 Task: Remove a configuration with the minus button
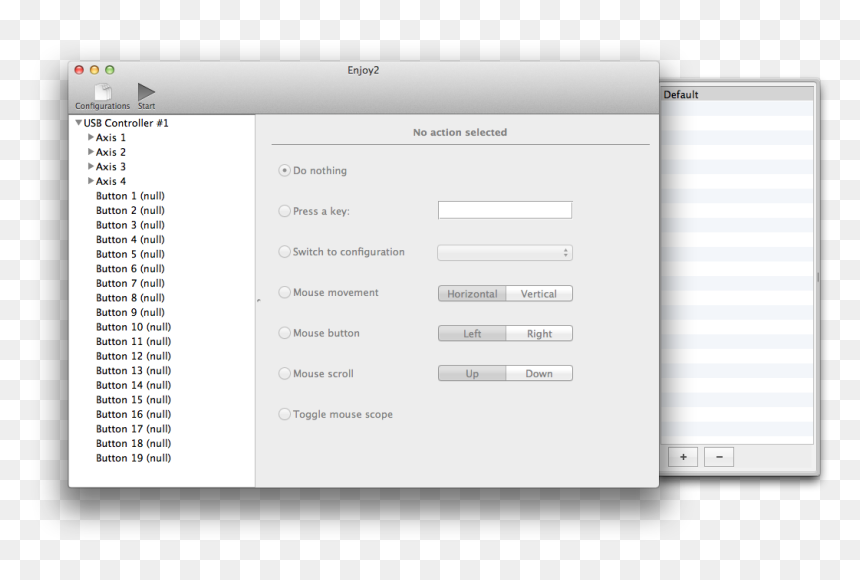pyautogui.click(x=719, y=457)
